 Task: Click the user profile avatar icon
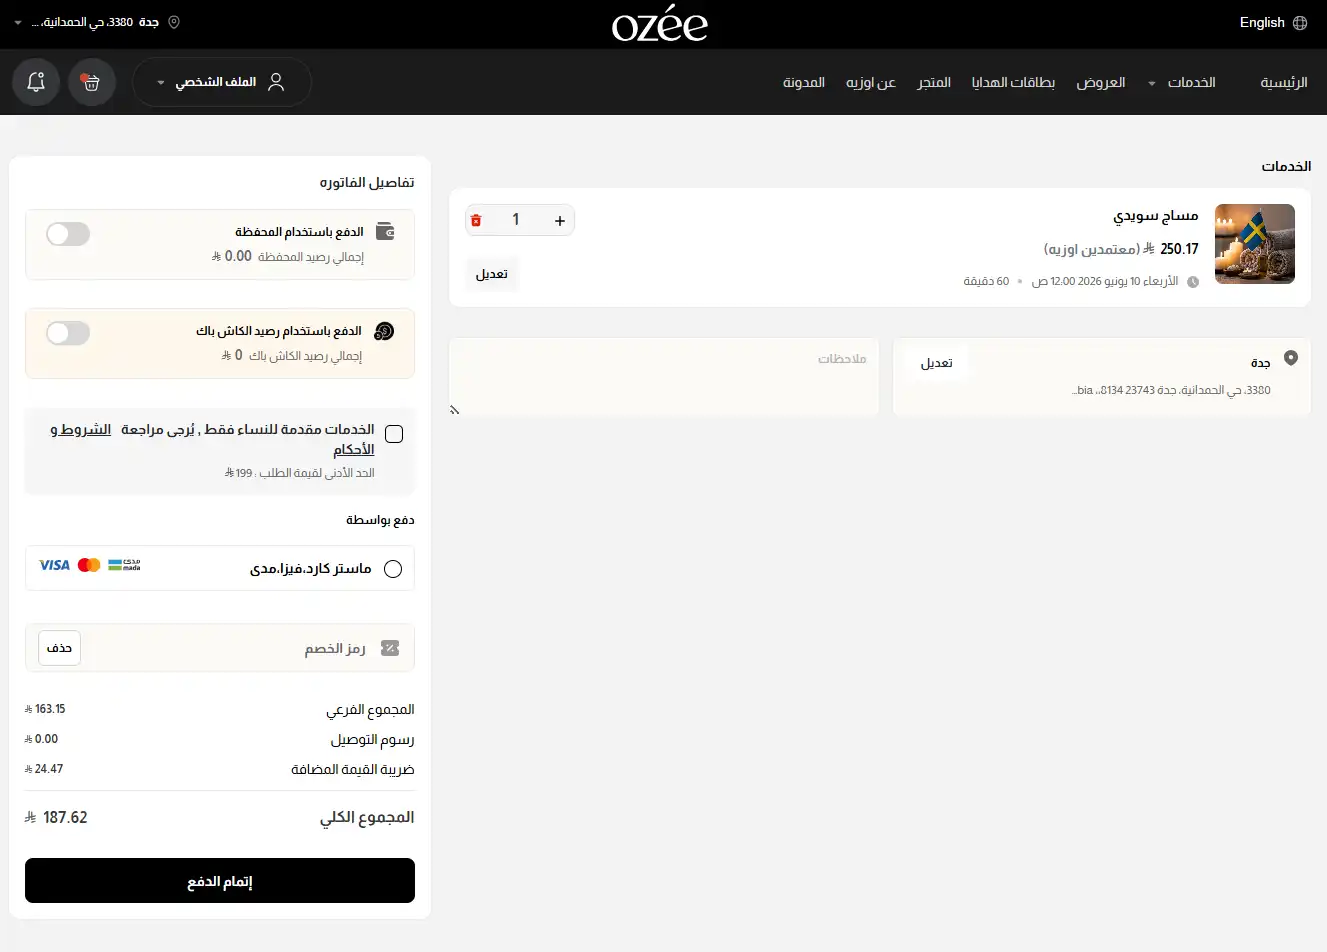tap(276, 82)
